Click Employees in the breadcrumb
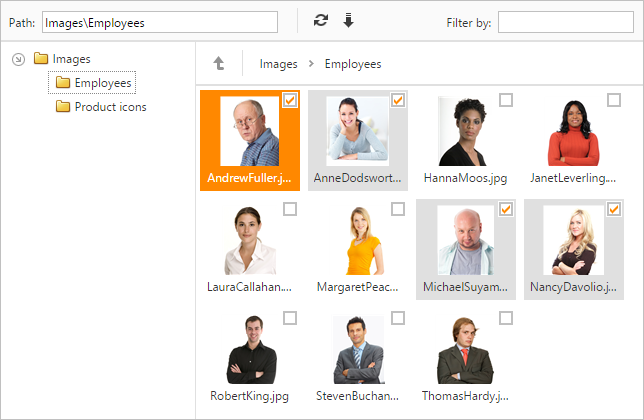 353,64
